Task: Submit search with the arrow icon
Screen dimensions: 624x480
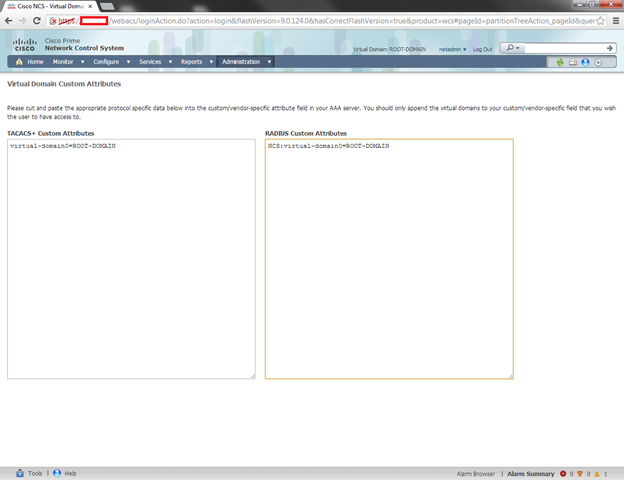Action: coord(610,48)
